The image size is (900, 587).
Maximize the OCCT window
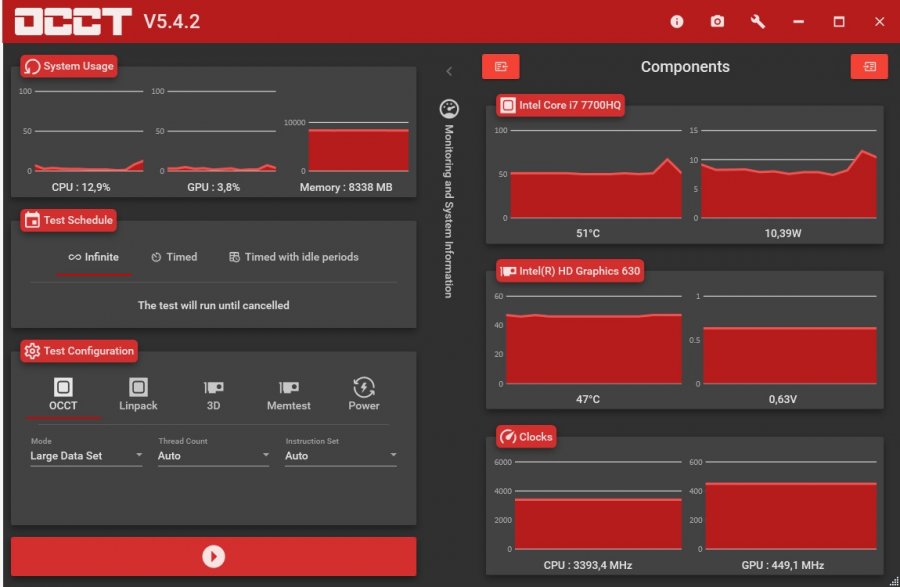pos(839,22)
